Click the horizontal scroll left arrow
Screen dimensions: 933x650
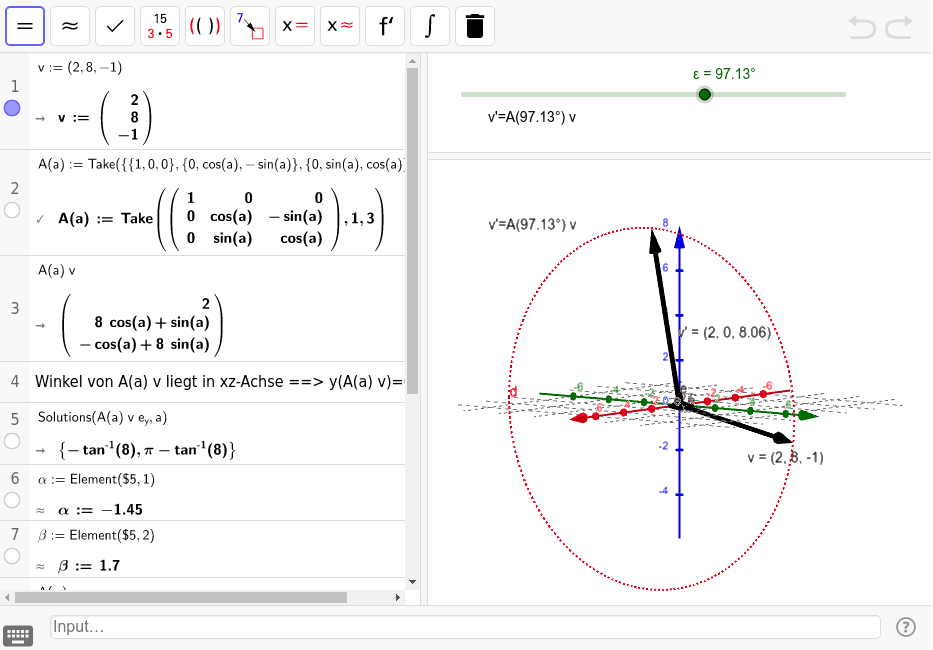tap(7, 597)
